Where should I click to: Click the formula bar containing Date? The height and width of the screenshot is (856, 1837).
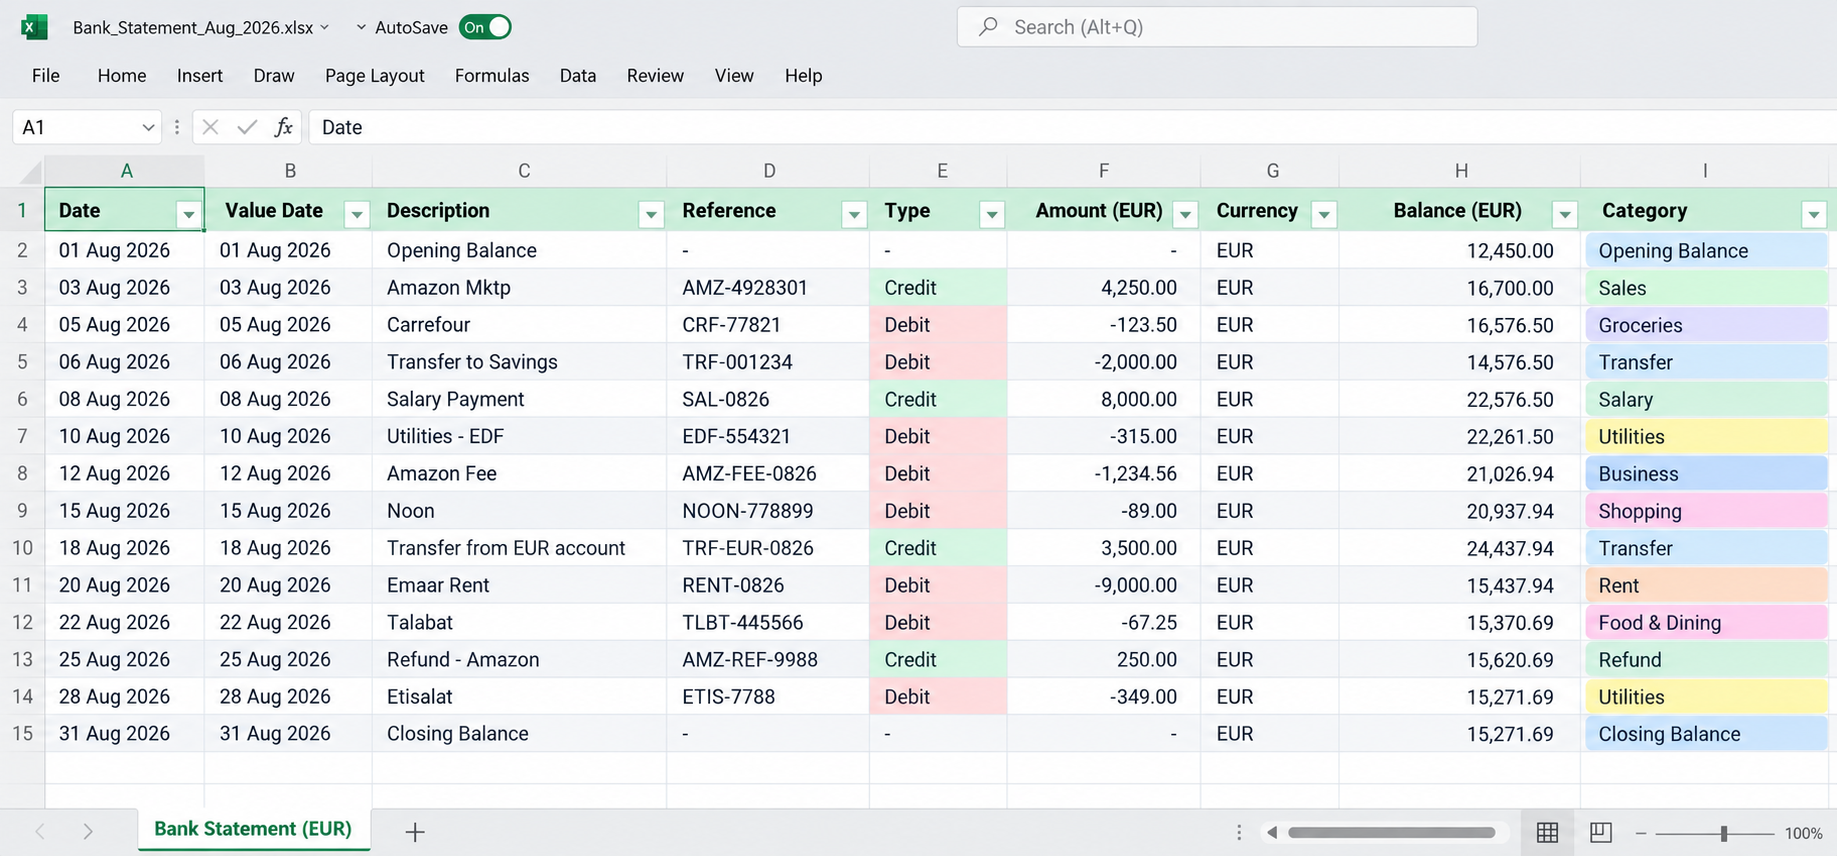pyautogui.click(x=1072, y=127)
